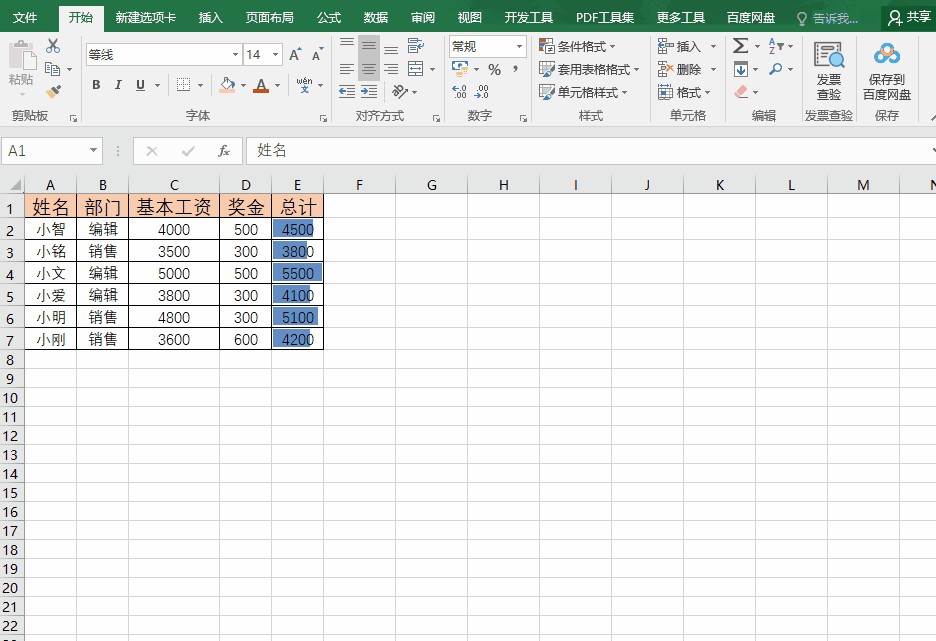Open 套用表格格式 table format dropdown
Screen dimensions: 936x641
pos(589,69)
